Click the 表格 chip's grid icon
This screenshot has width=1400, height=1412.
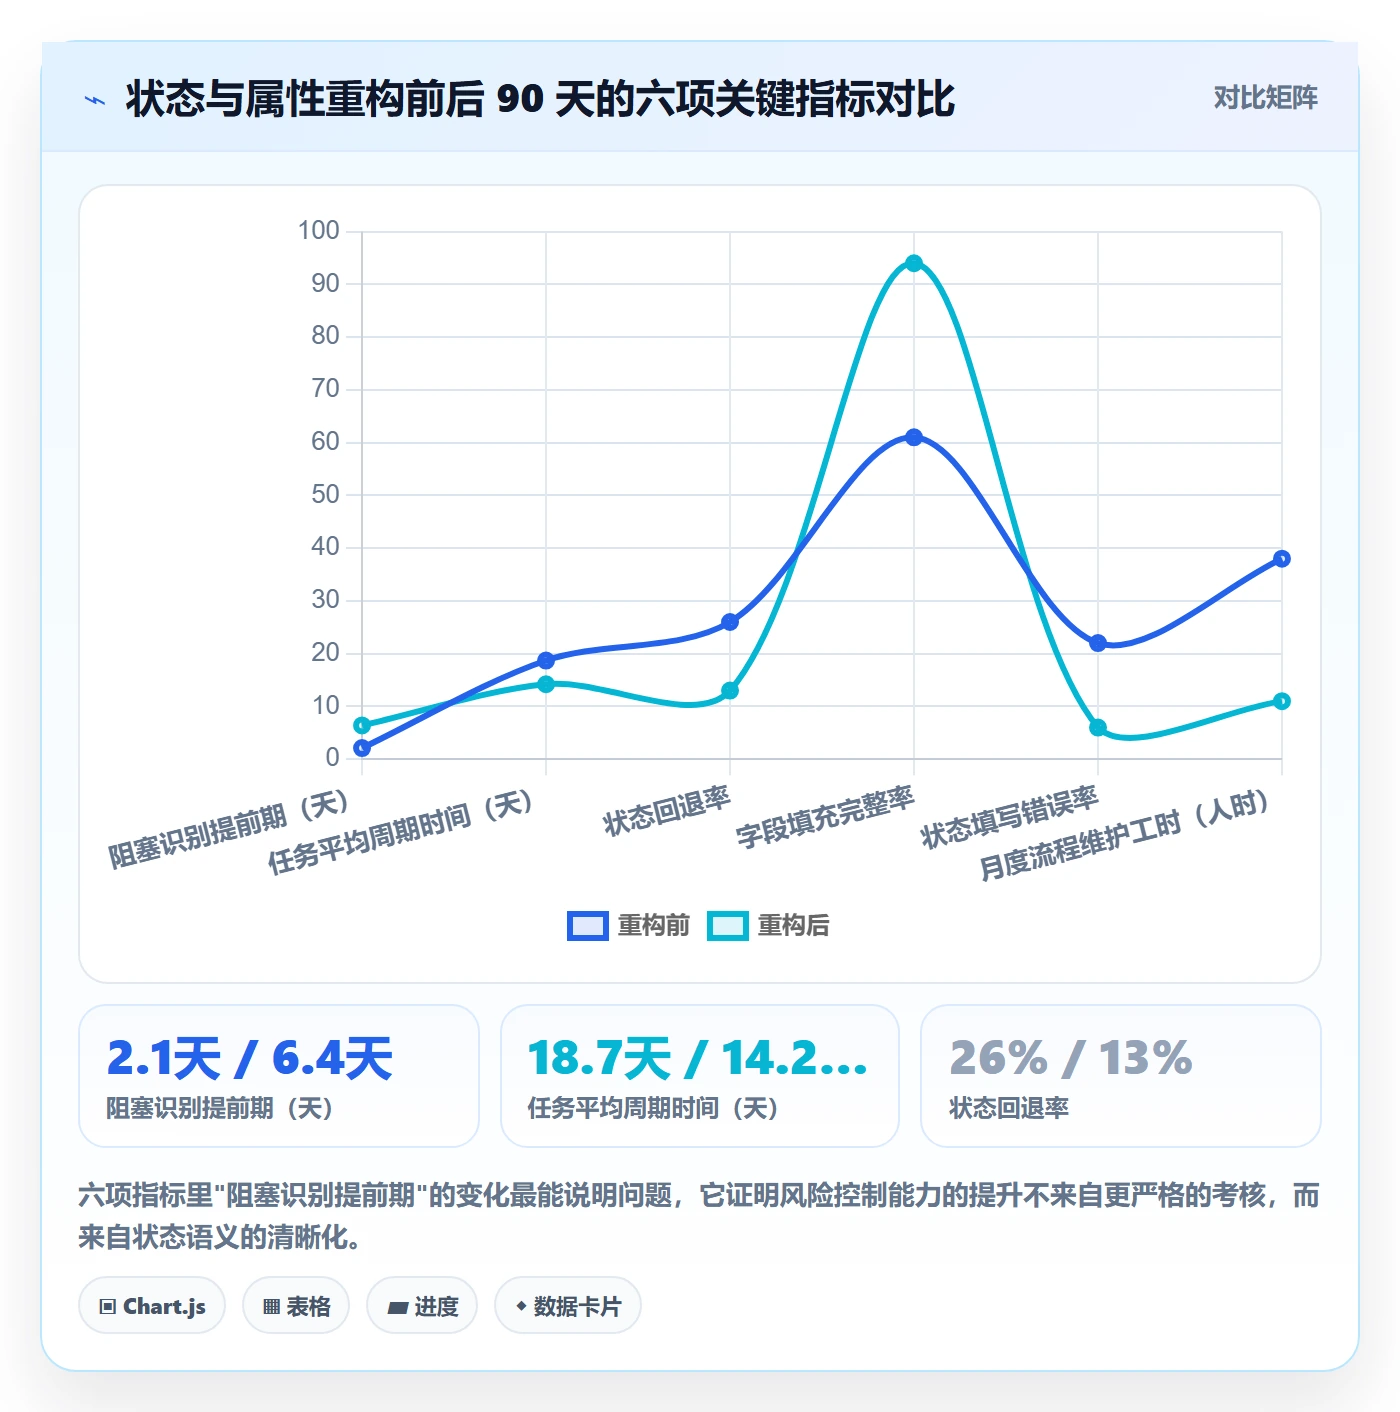[271, 1306]
